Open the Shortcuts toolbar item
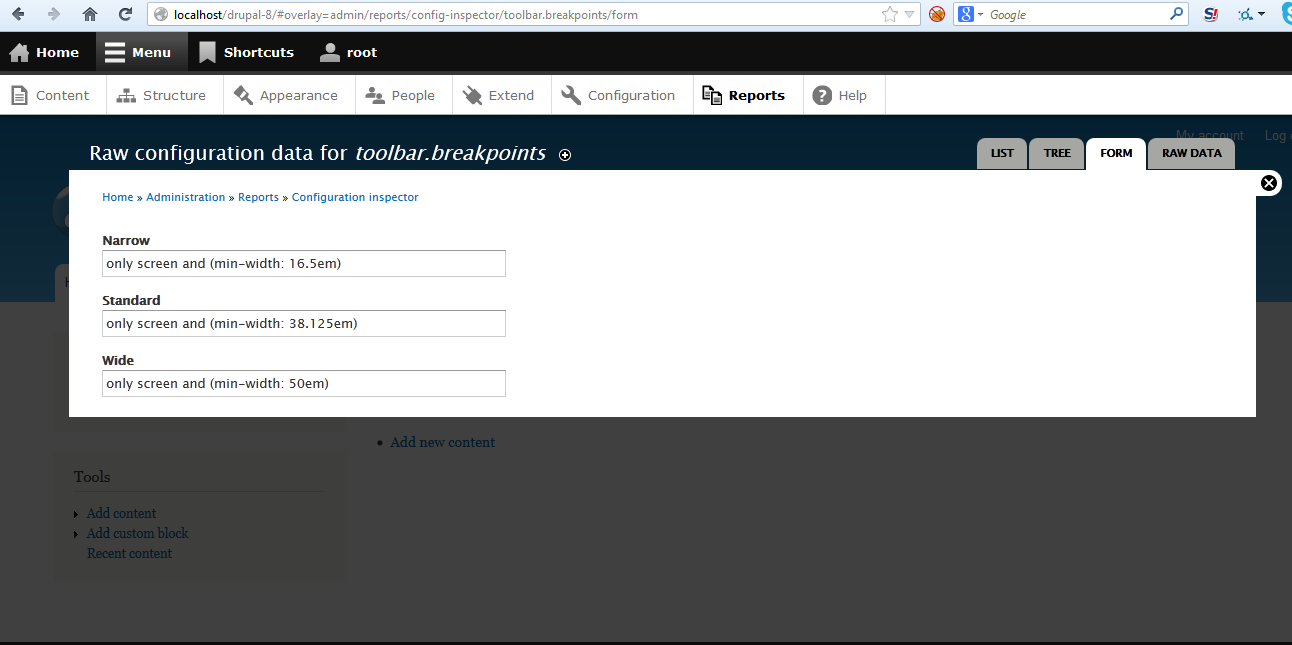The image size is (1292, 645). (x=246, y=52)
